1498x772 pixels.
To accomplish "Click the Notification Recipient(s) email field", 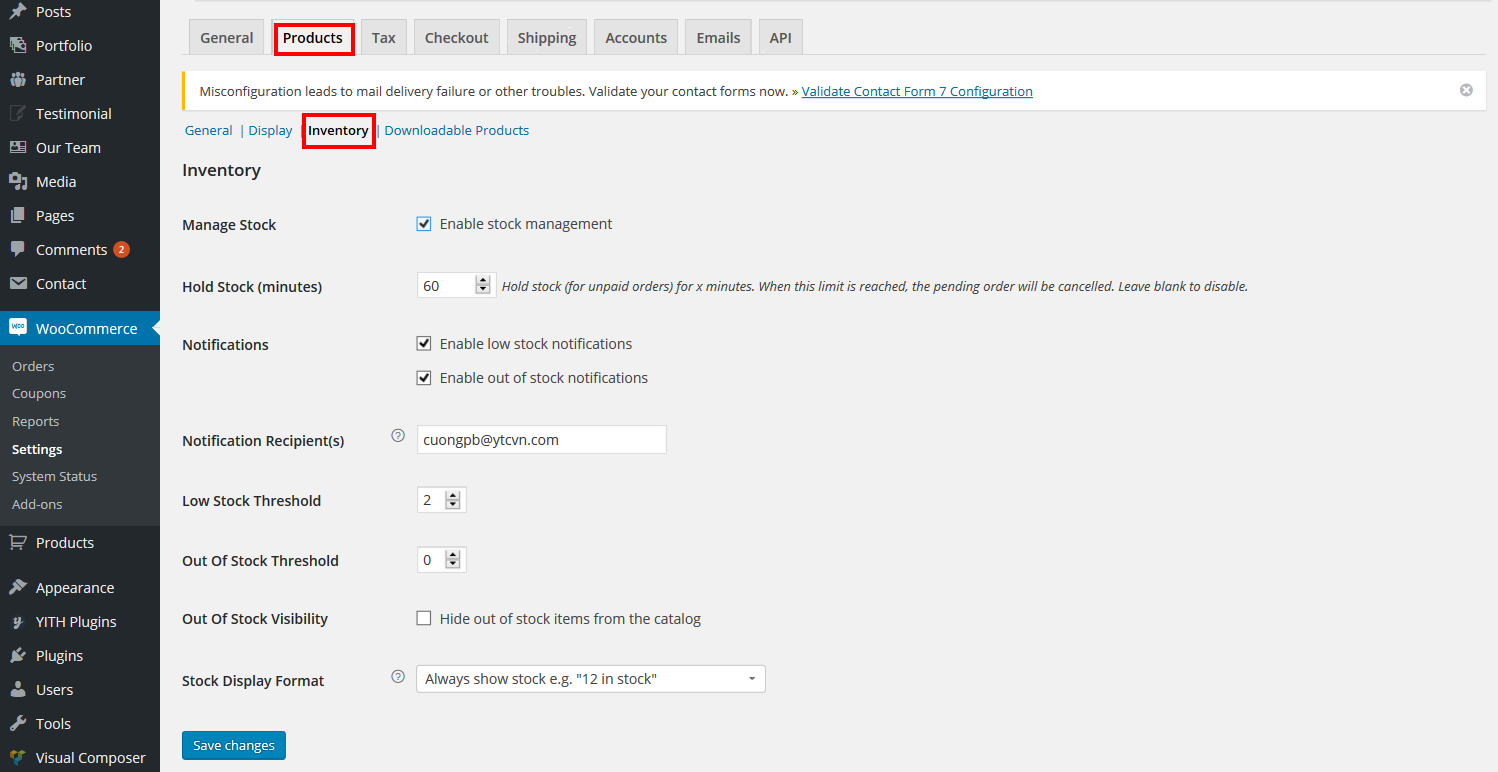I will 541,439.
